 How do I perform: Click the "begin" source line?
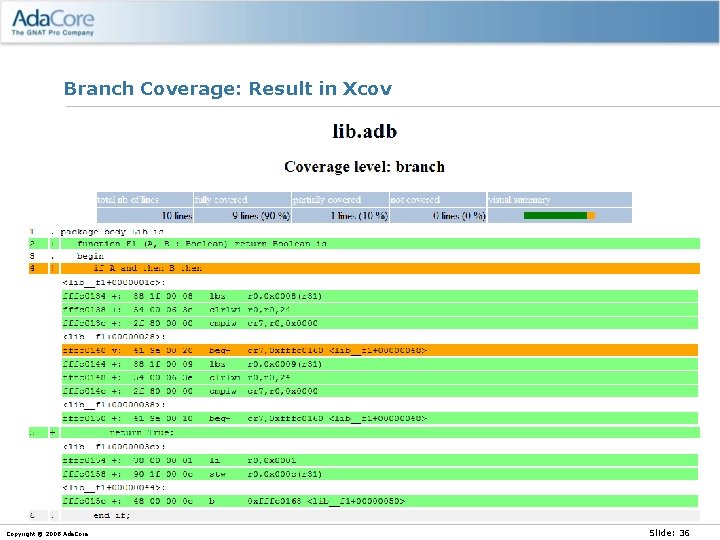tap(90, 256)
